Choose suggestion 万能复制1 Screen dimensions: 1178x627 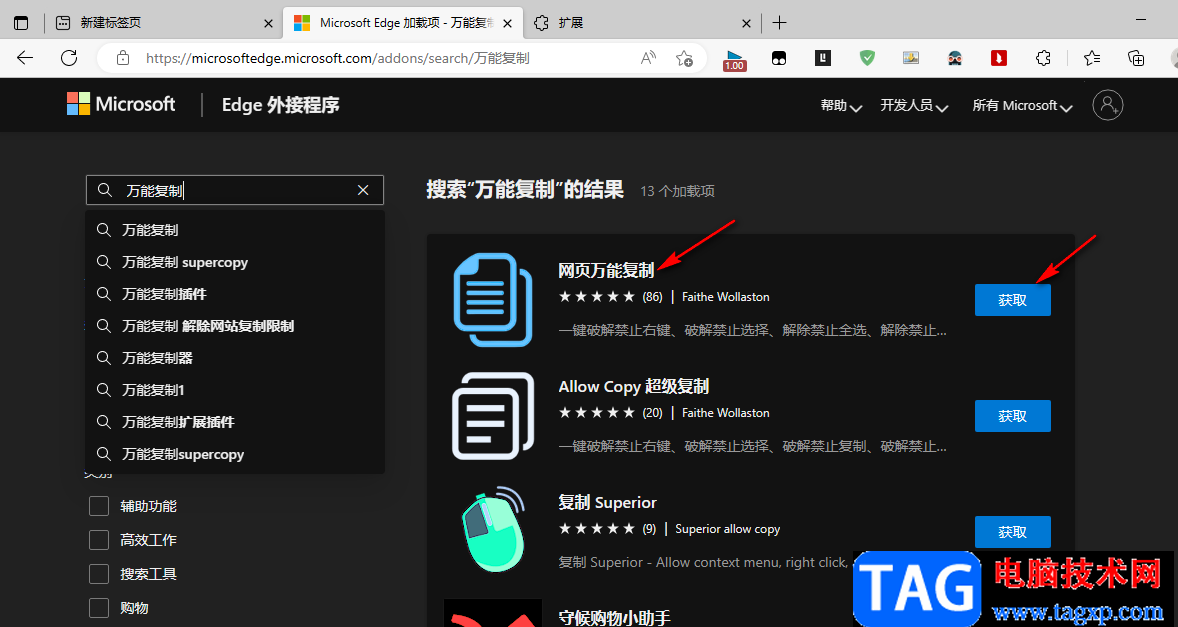click(x=235, y=390)
